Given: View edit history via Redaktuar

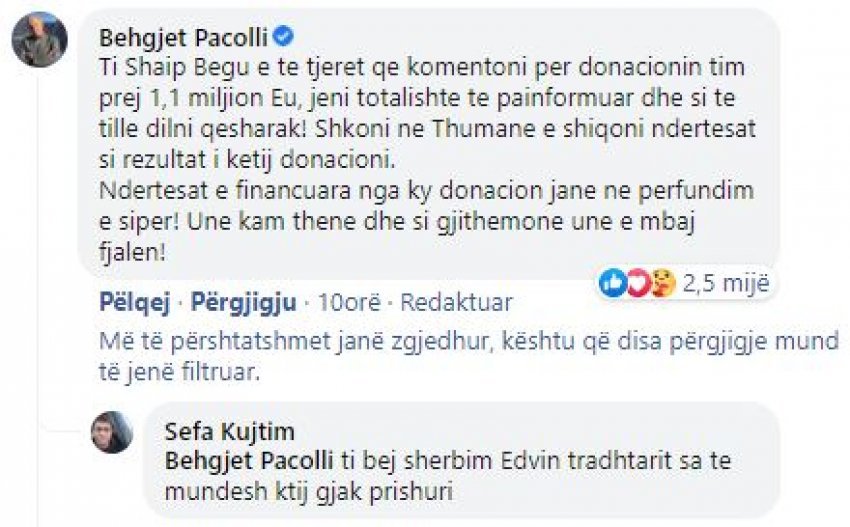Looking at the screenshot, I should click(x=456, y=302).
